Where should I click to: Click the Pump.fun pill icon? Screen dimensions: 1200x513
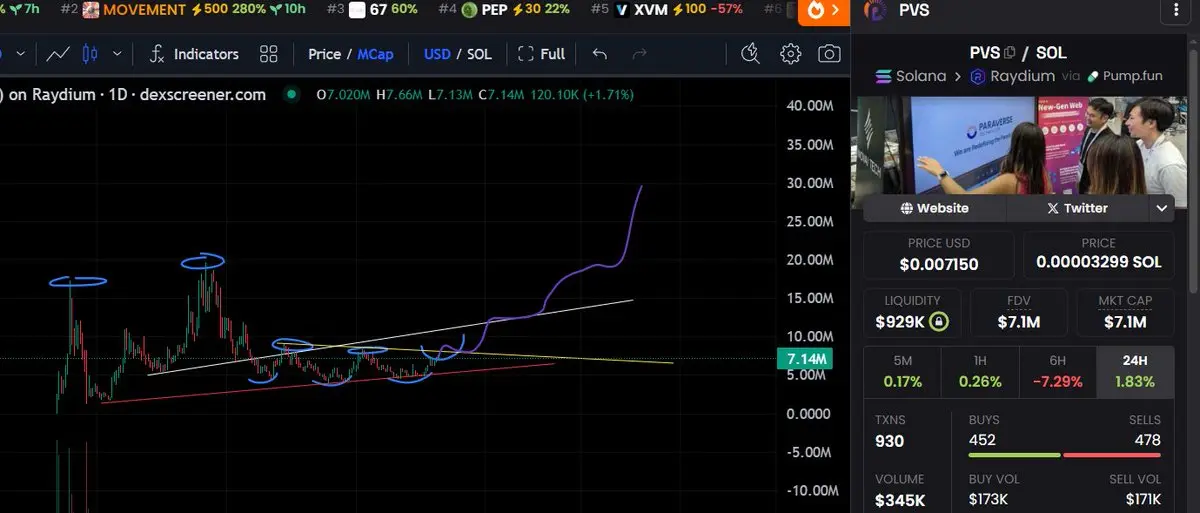pos(1093,76)
